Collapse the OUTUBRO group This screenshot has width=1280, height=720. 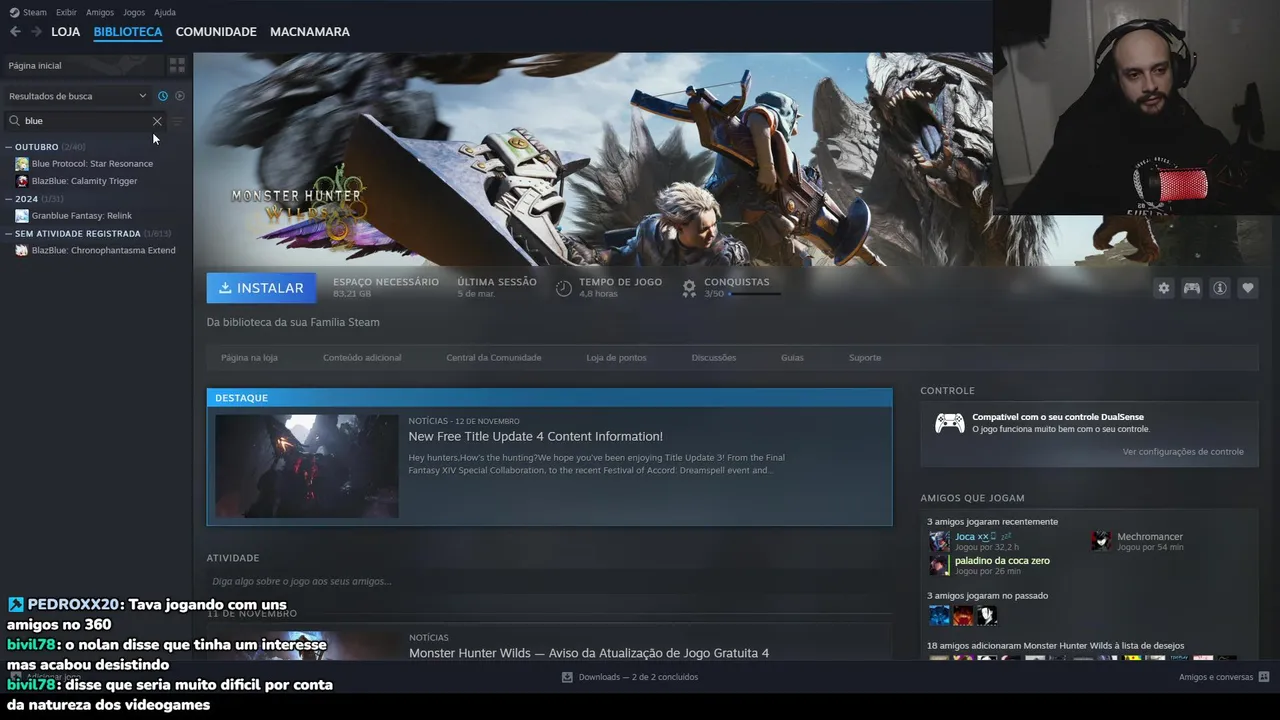pyautogui.click(x=8, y=147)
